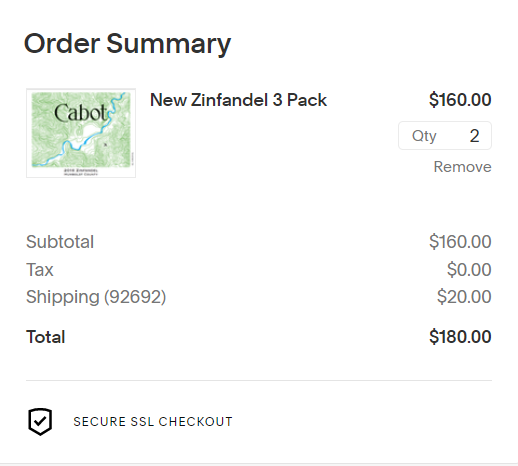Click the Total amount $180.00
518x466 pixels.
click(460, 337)
